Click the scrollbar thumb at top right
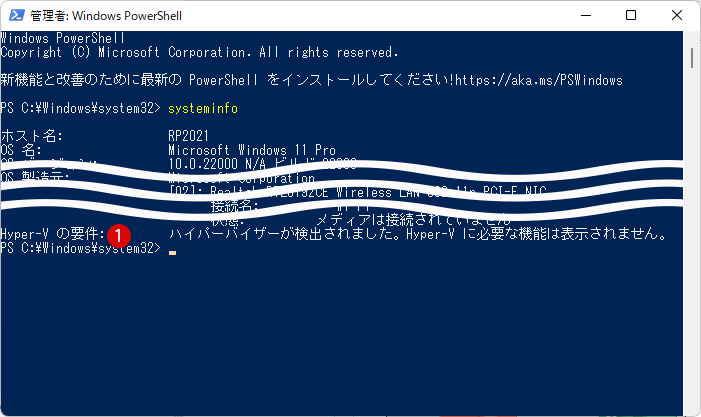 pyautogui.click(x=692, y=58)
